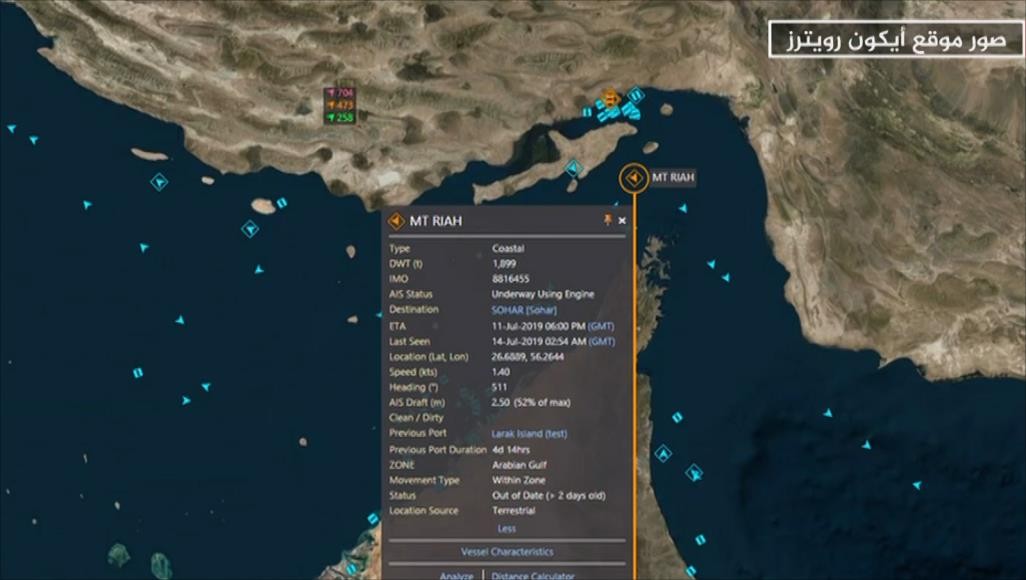The image size is (1026, 580).
Task: Click the Analyze button
Action: click(456, 575)
